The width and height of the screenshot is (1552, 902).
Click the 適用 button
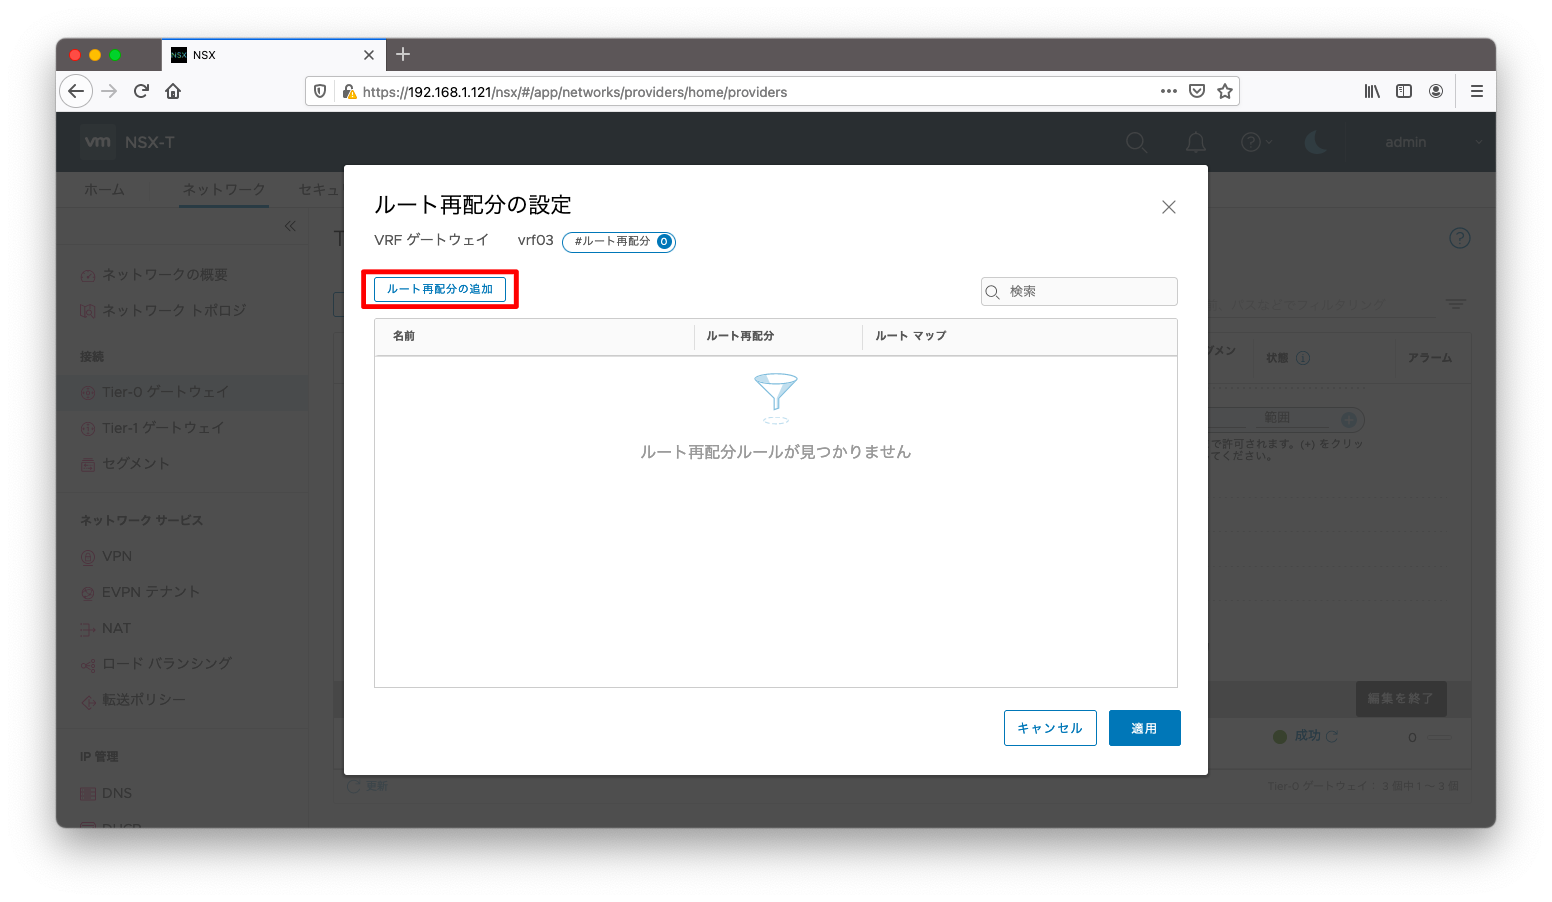tap(1144, 728)
